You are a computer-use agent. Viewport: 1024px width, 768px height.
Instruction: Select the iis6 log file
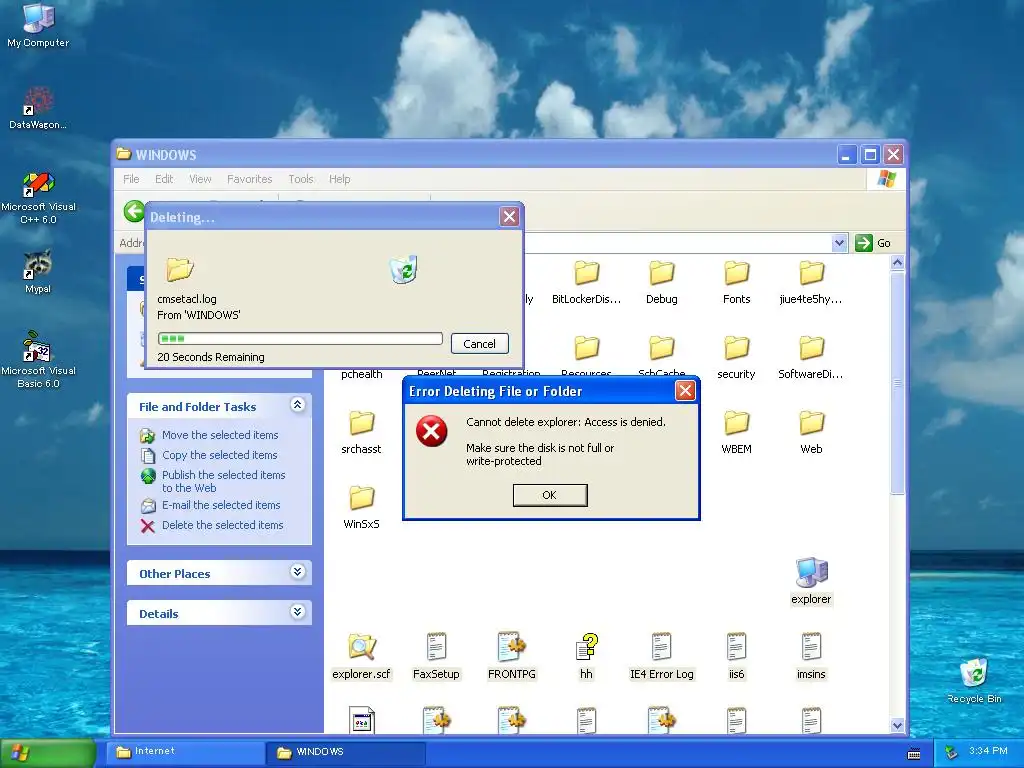coord(737,656)
